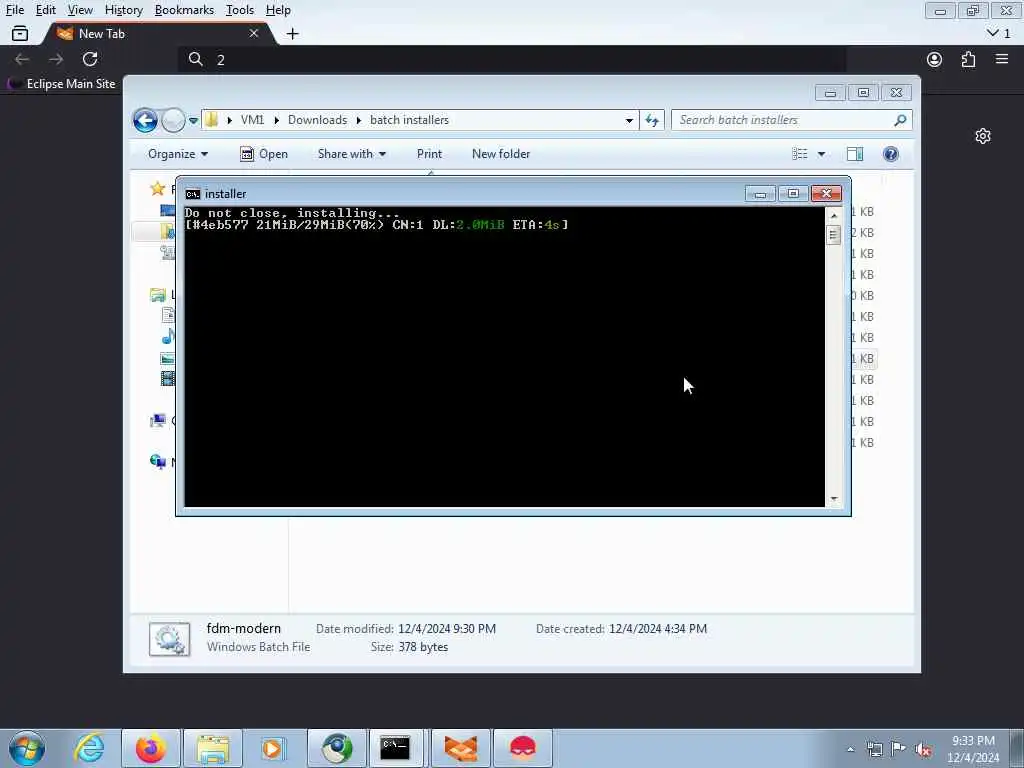Open the History menu
The width and height of the screenshot is (1024, 768).
point(123,10)
